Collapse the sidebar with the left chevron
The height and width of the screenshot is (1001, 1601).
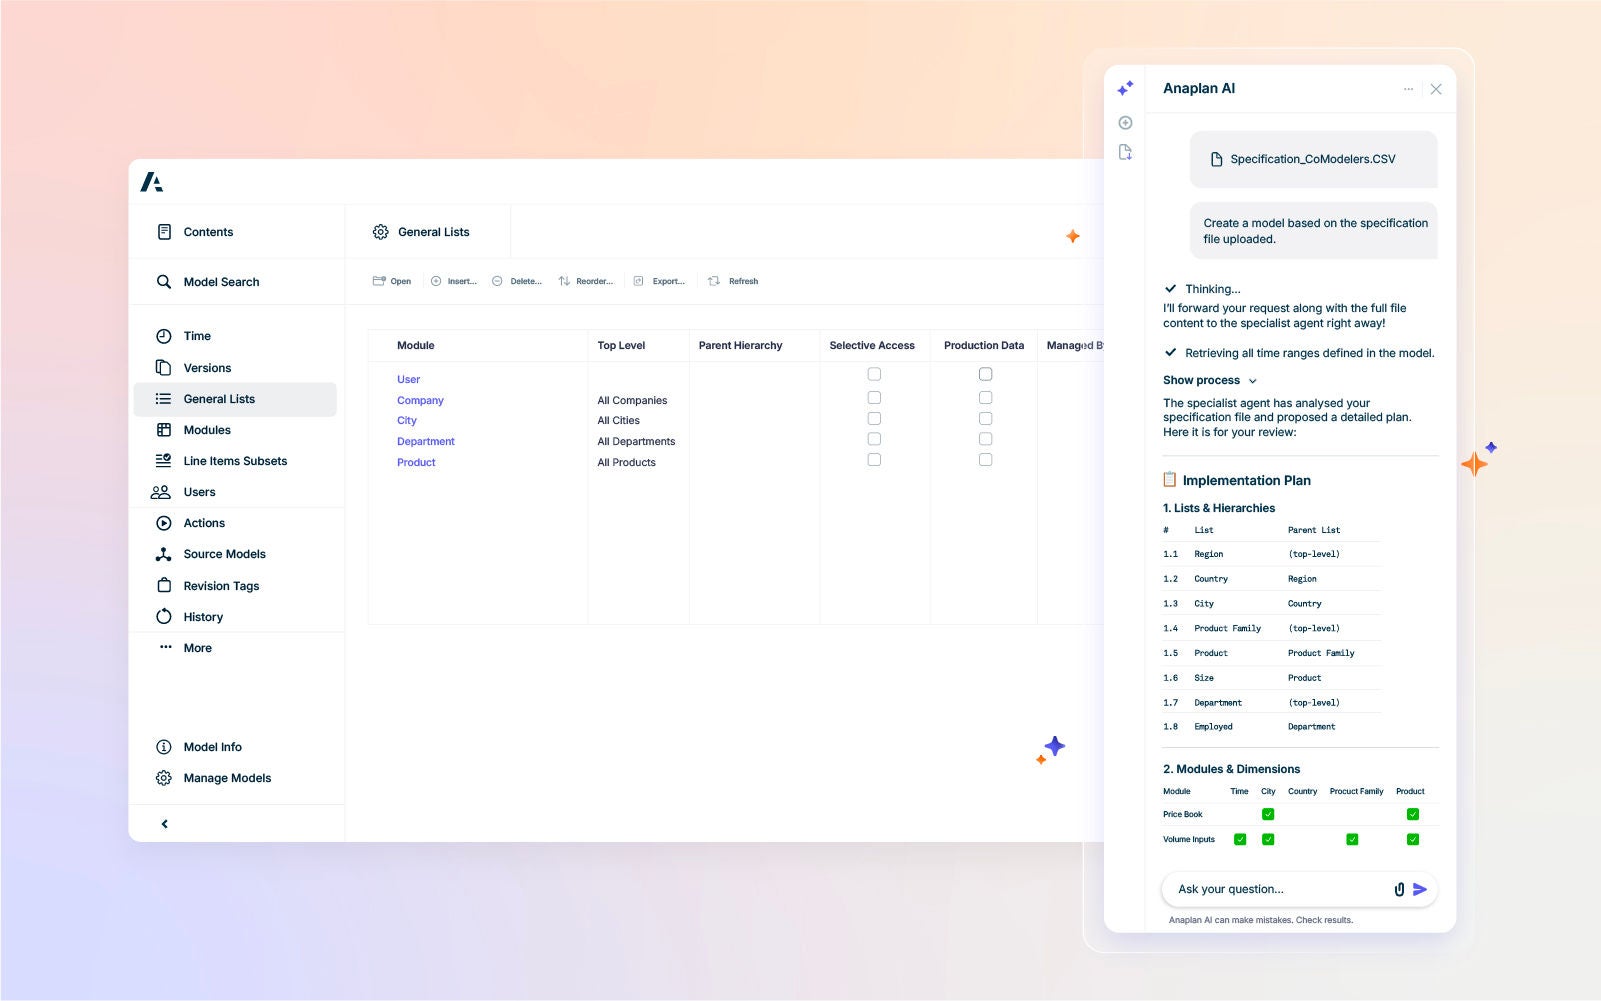coord(165,824)
